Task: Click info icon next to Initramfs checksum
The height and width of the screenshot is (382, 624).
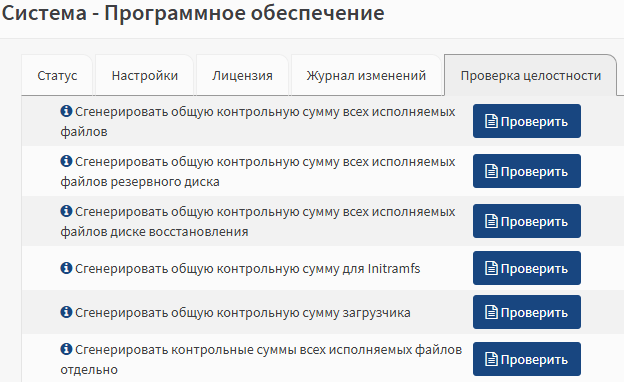Action: pos(66,268)
